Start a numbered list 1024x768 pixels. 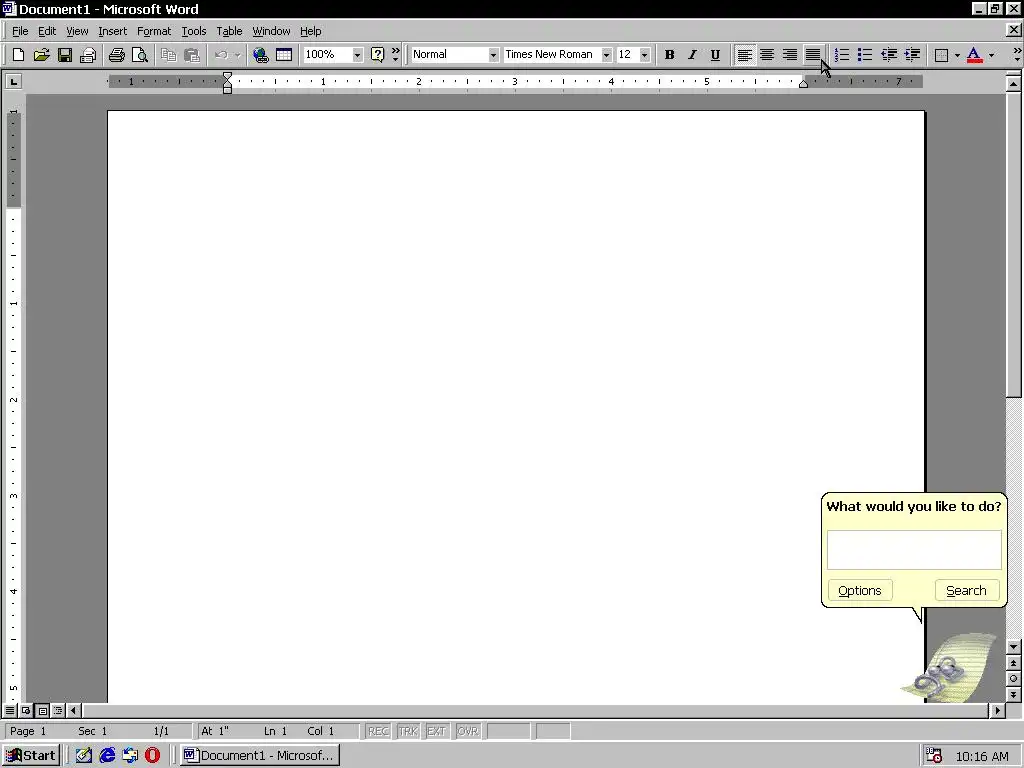[842, 55]
